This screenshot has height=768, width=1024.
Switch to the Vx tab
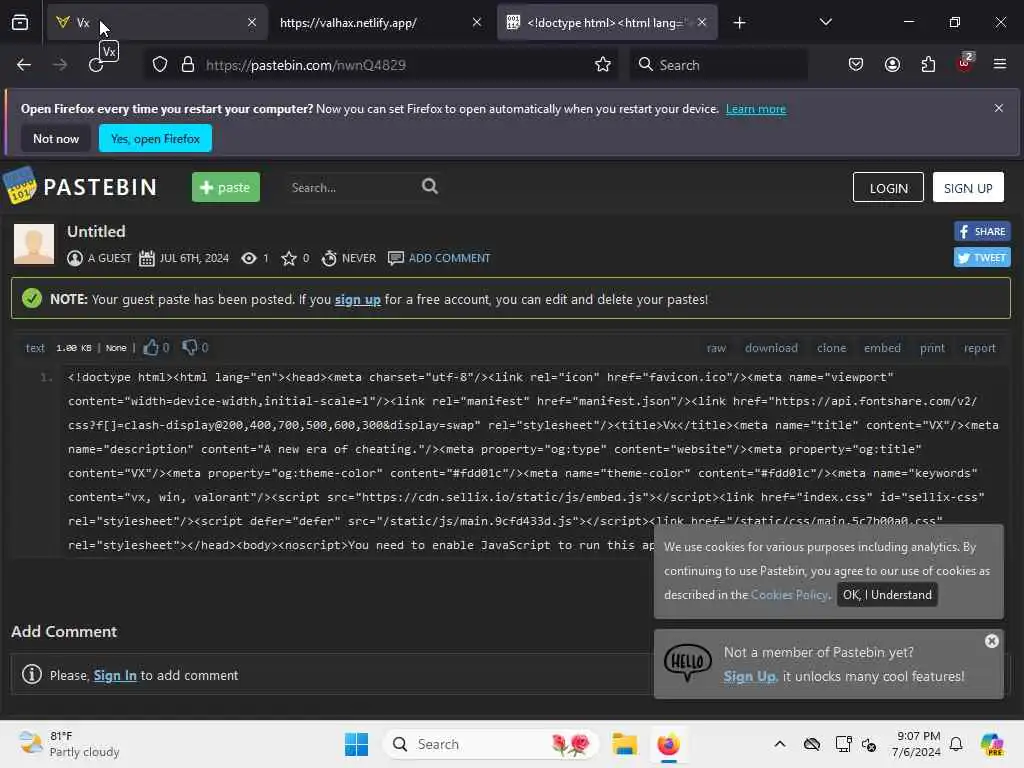coord(157,23)
